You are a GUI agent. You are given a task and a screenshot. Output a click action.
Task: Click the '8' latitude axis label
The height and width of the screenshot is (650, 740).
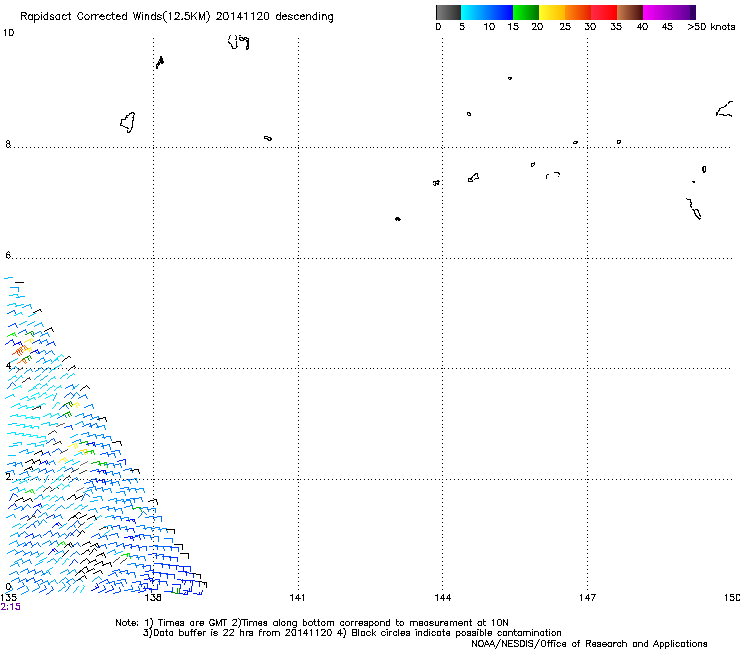click(8, 144)
